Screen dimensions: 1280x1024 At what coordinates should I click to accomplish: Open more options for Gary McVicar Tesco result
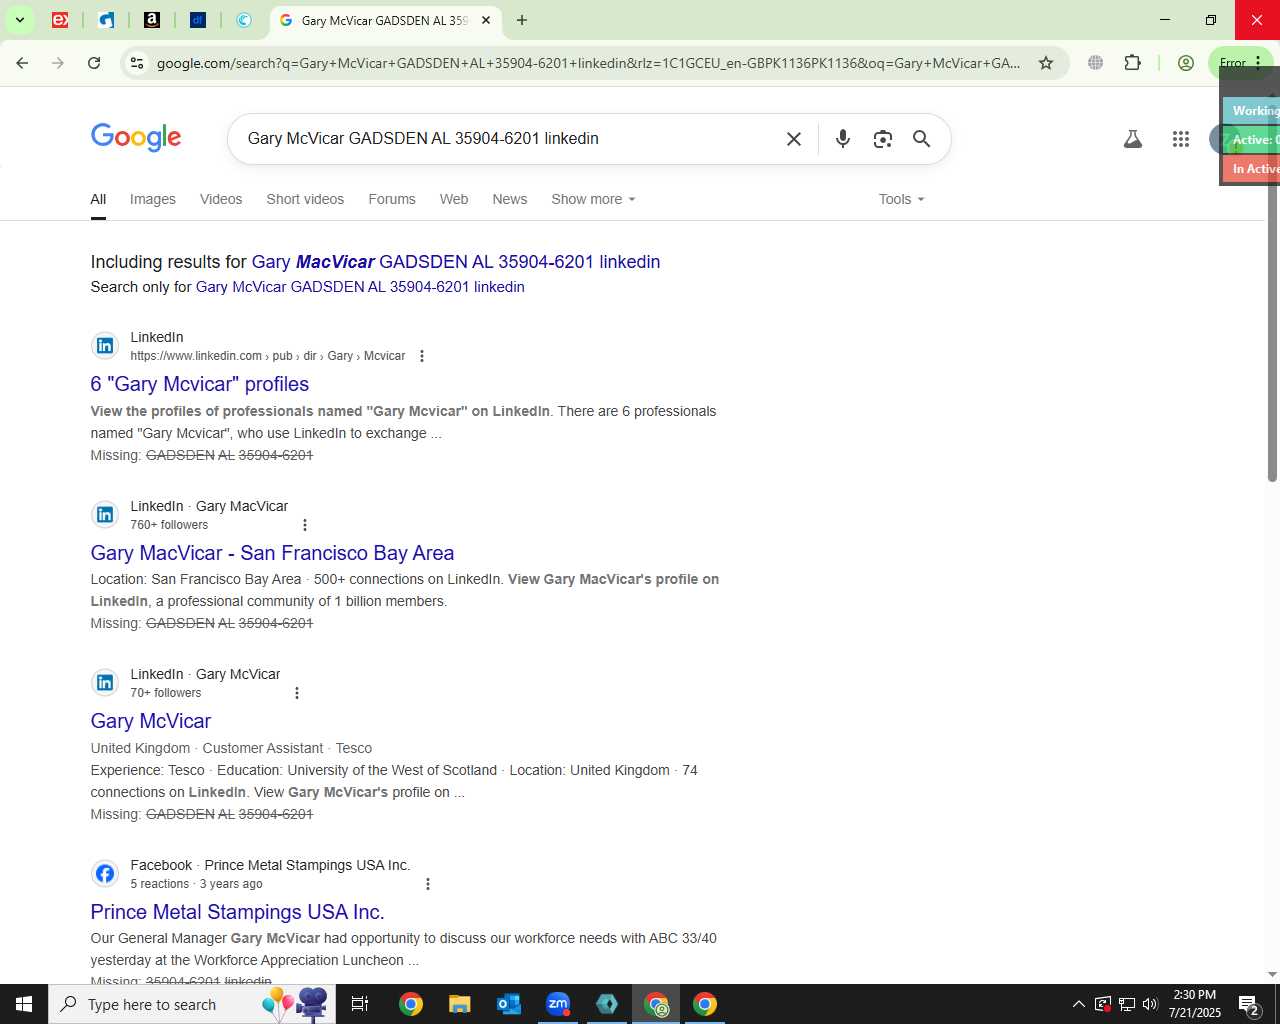pyautogui.click(x=297, y=693)
